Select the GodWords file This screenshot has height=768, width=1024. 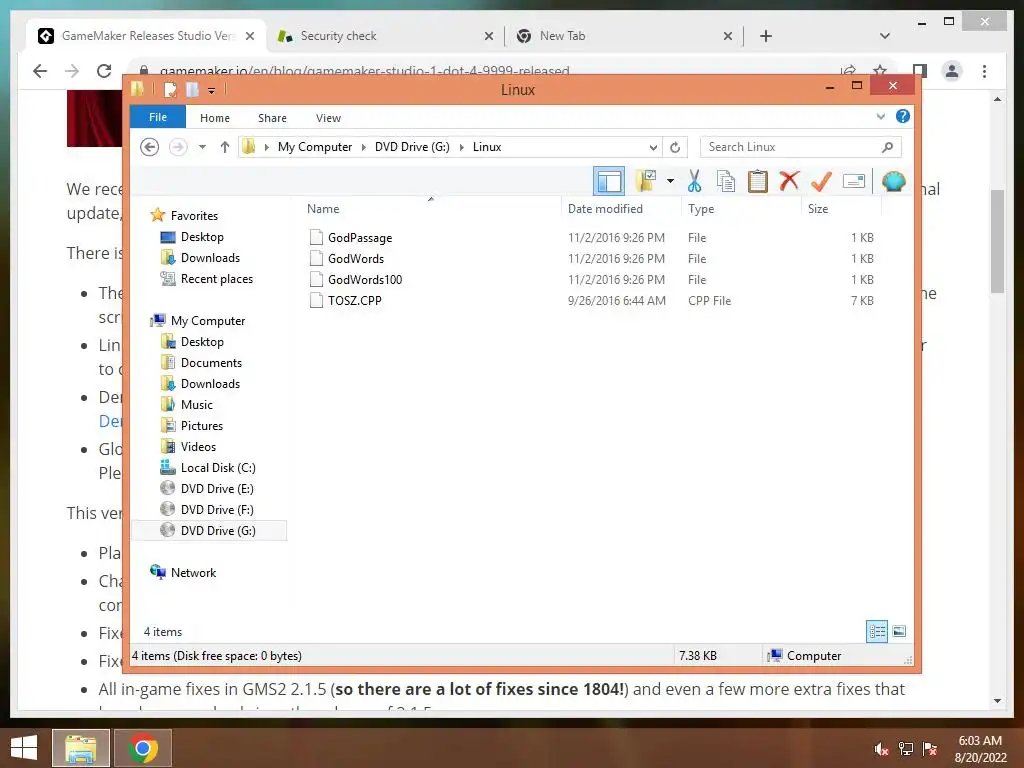click(356, 259)
